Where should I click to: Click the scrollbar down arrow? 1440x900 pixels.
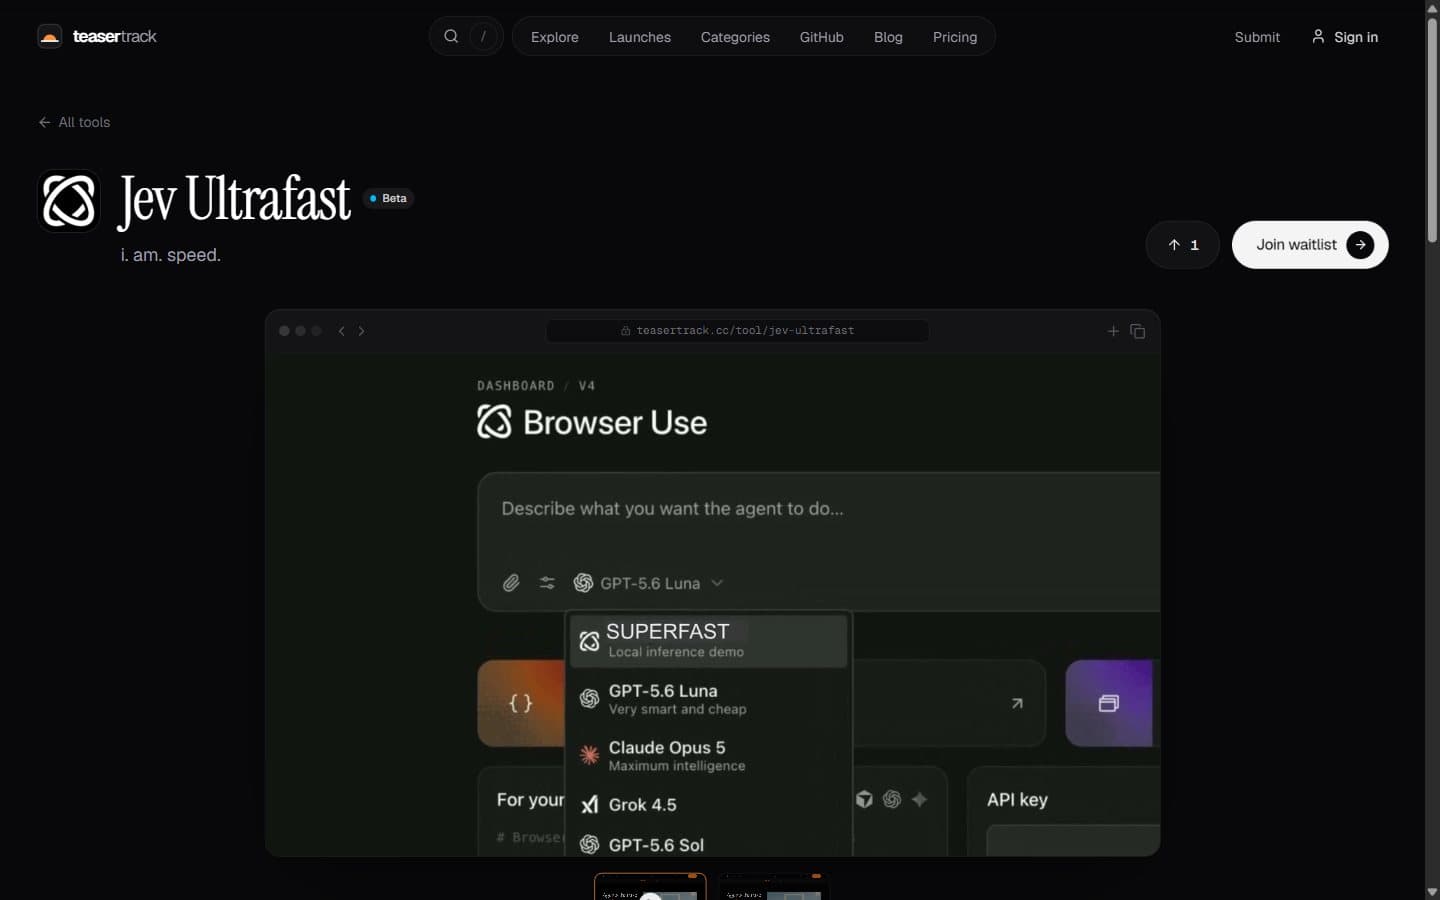pos(1432,891)
